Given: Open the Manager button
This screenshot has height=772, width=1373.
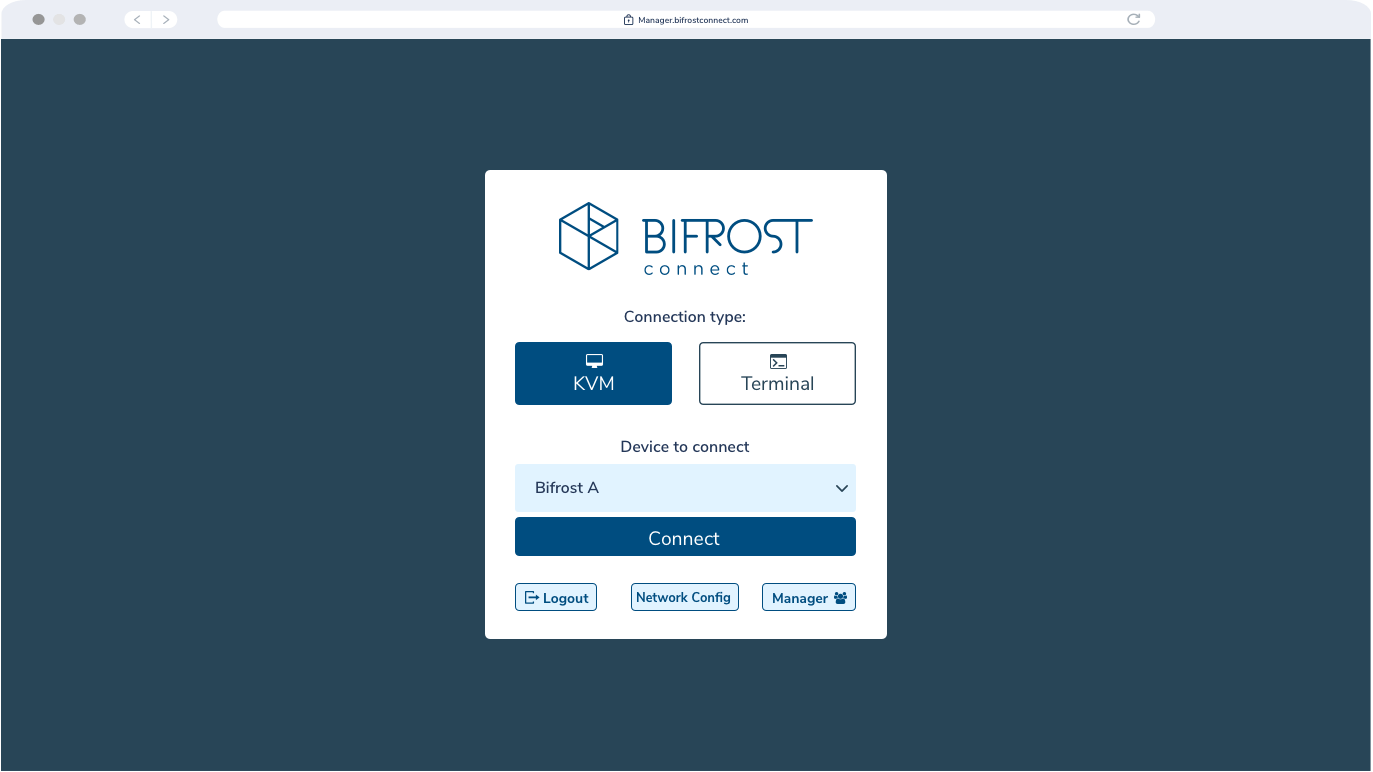Looking at the screenshot, I should (x=809, y=597).
